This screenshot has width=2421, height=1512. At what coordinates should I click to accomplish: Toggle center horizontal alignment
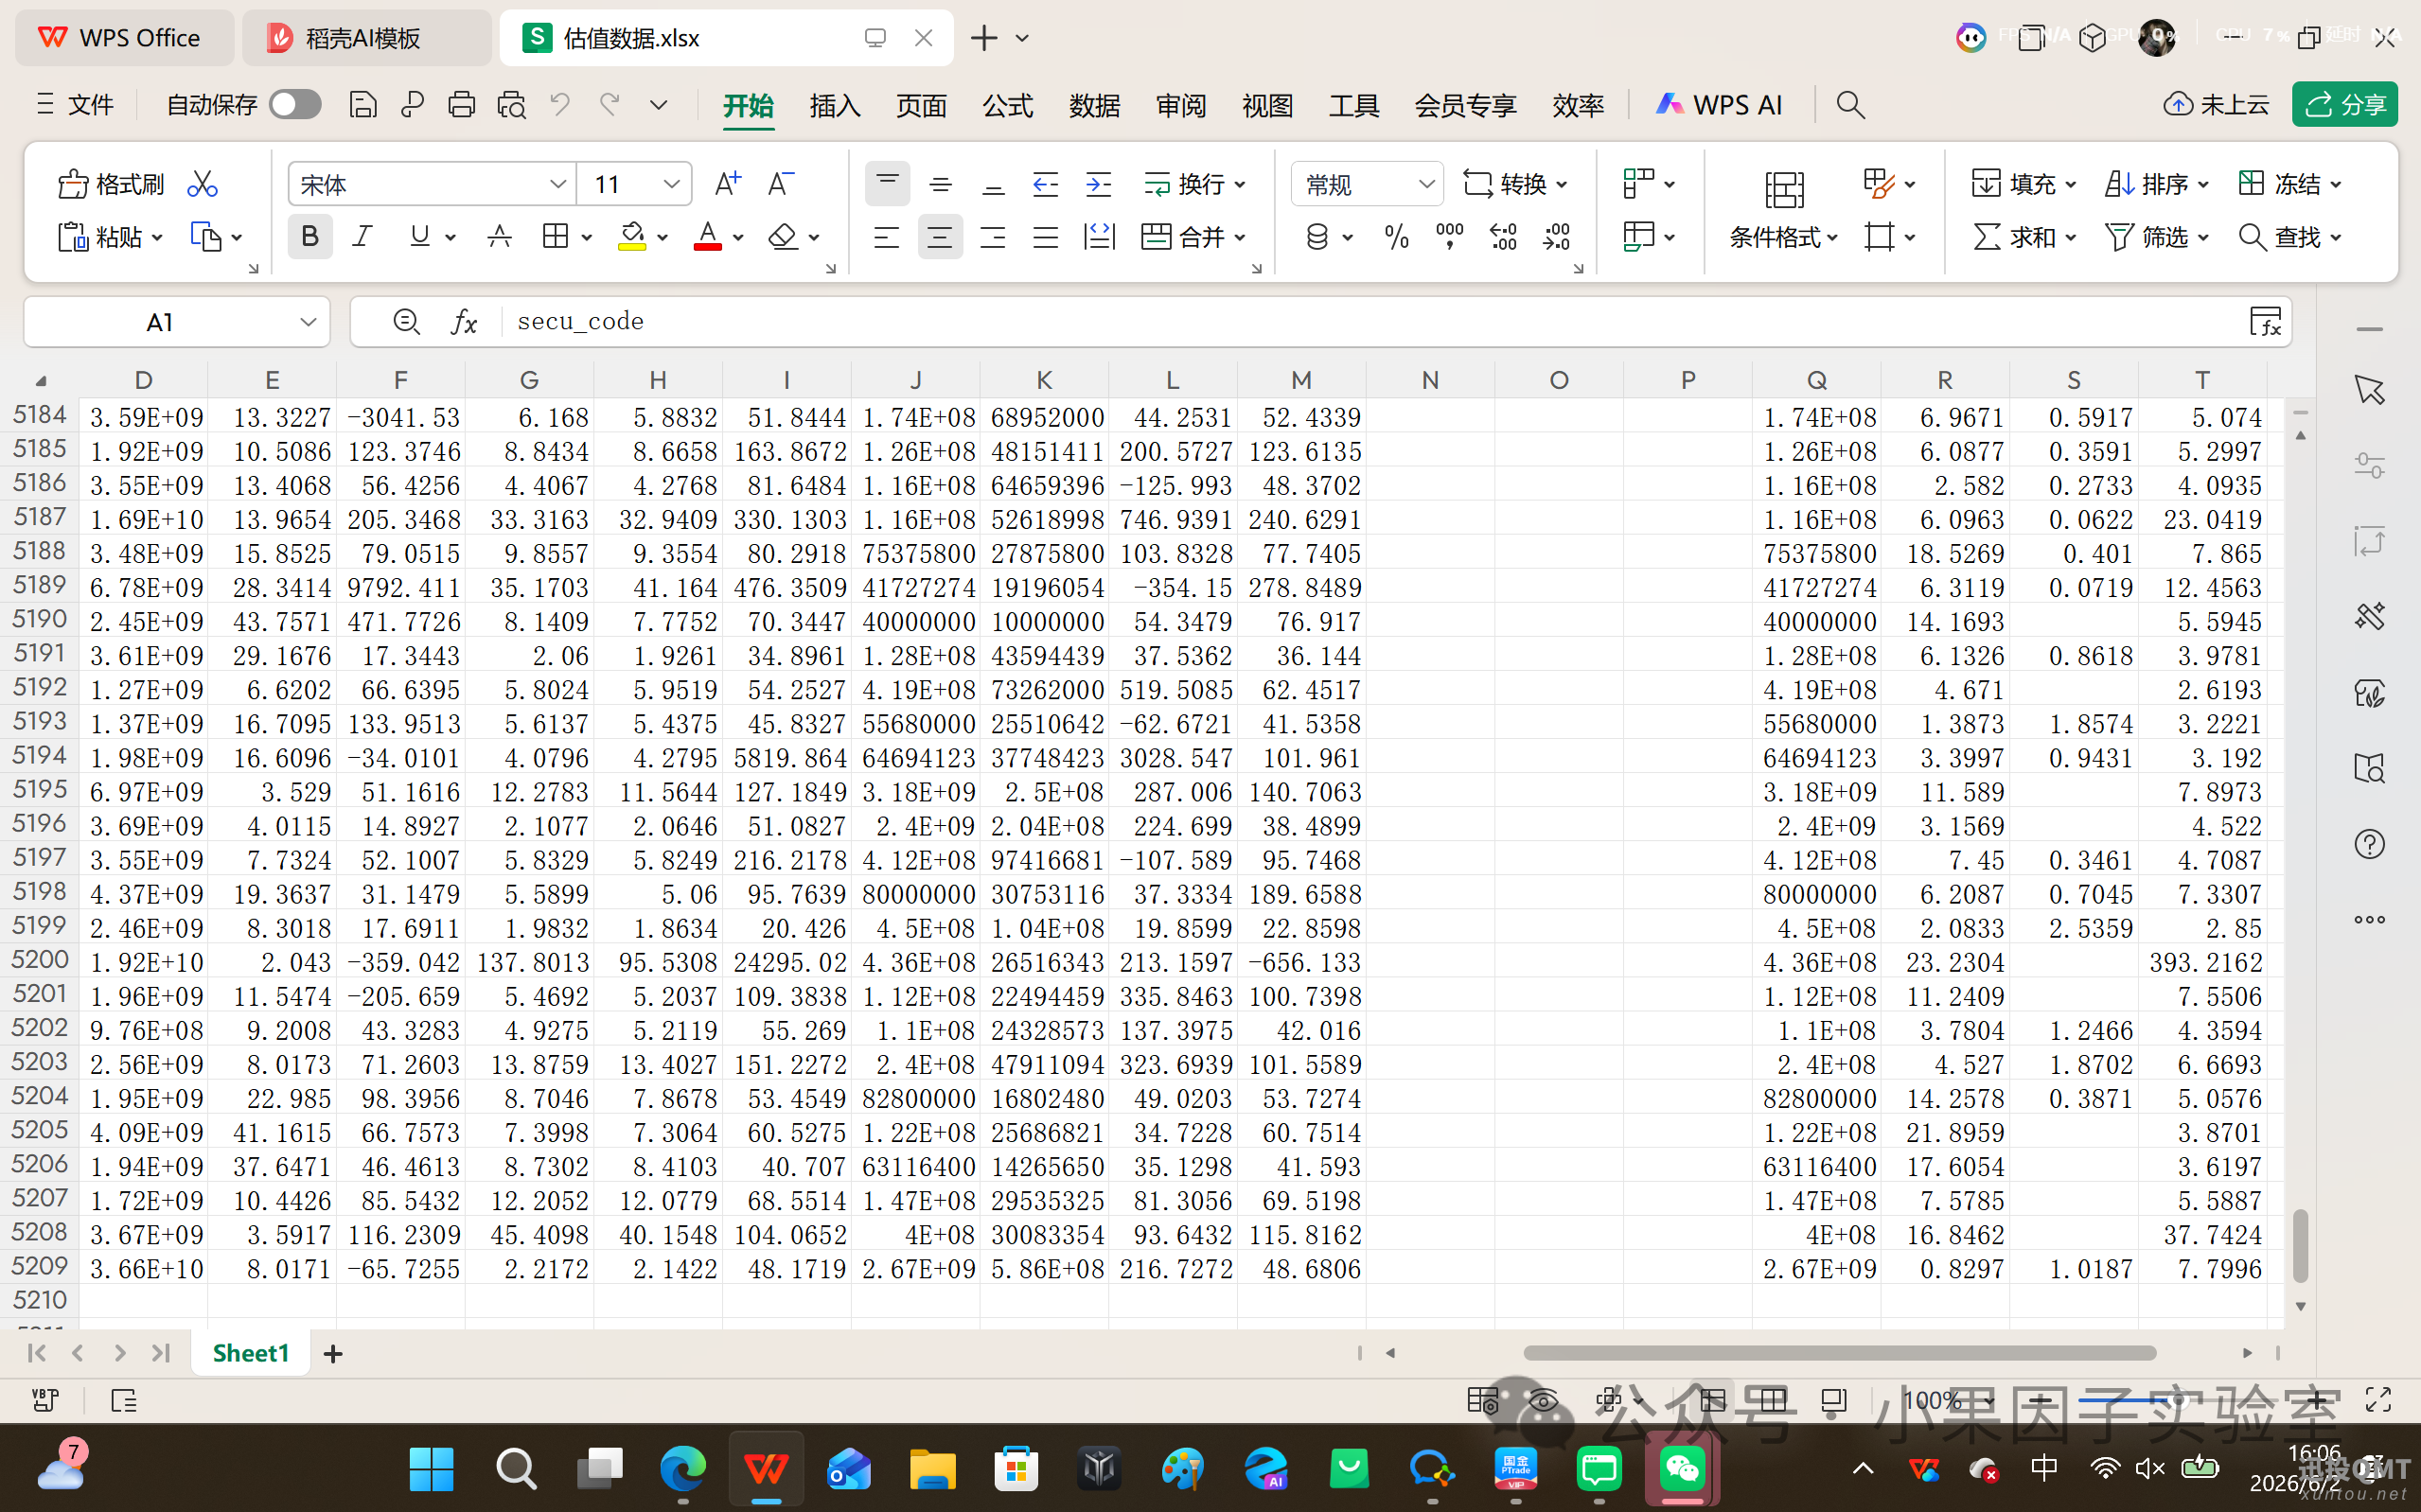[x=939, y=237]
